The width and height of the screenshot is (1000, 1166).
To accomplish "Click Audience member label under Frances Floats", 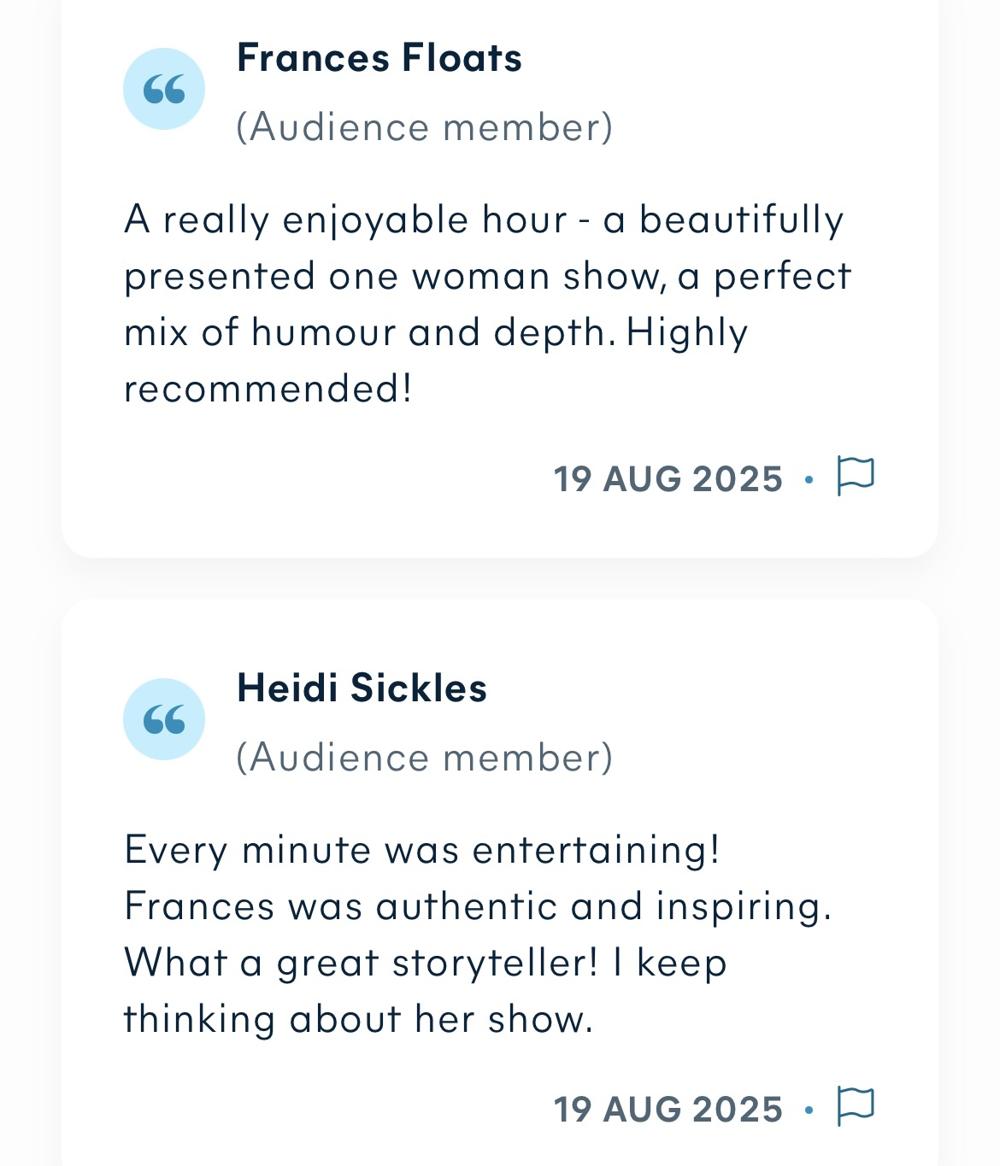I will click(424, 127).
